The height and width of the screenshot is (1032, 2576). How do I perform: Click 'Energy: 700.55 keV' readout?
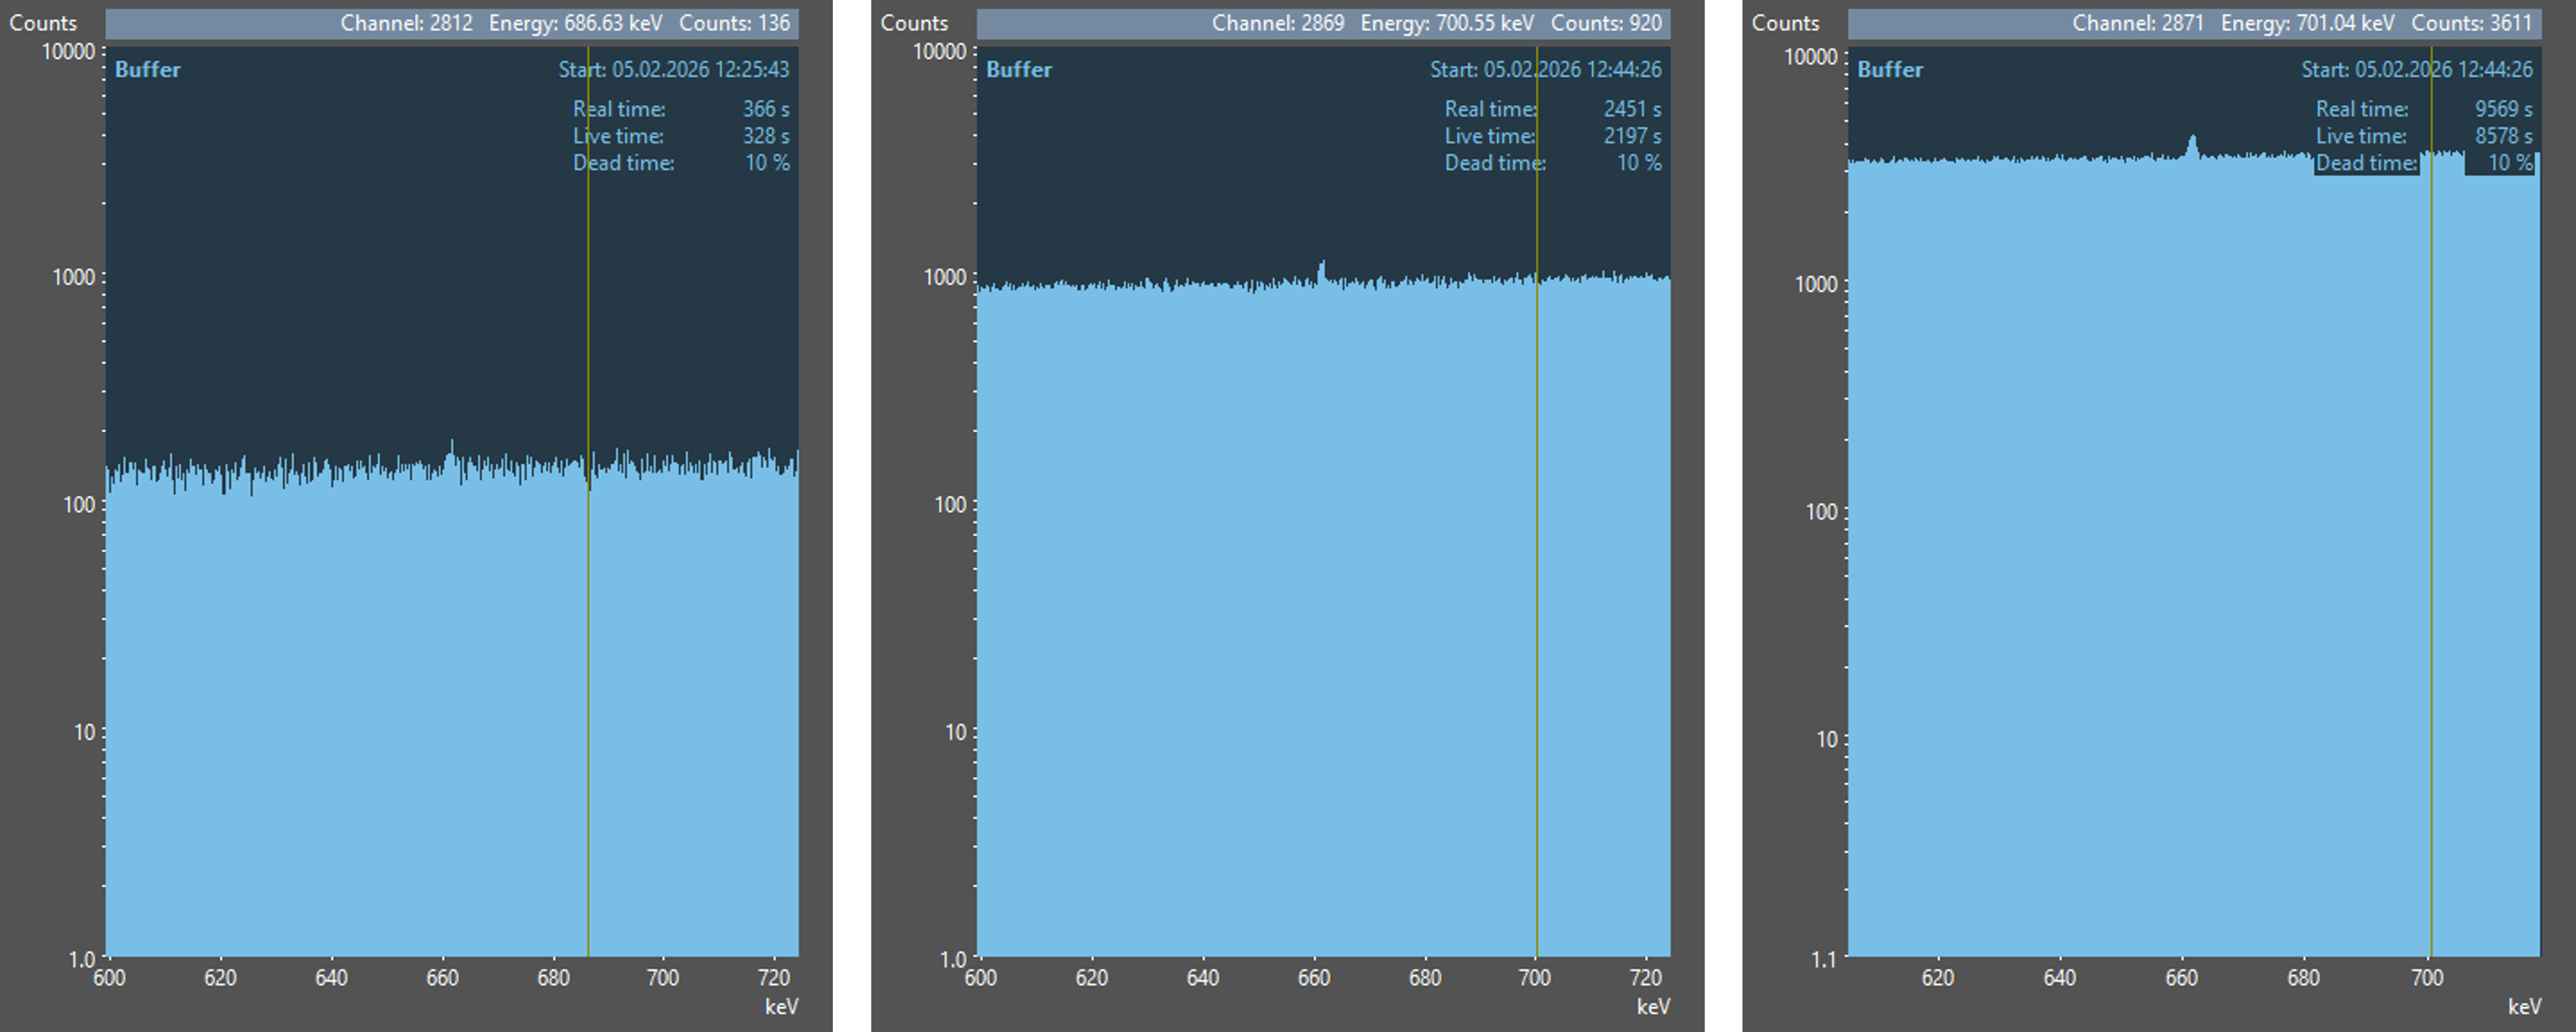(1447, 23)
